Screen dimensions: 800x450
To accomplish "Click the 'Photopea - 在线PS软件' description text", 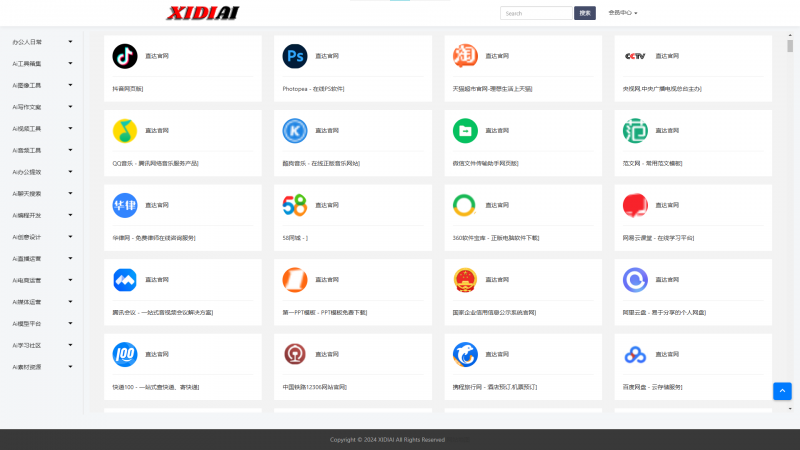I will (313, 89).
